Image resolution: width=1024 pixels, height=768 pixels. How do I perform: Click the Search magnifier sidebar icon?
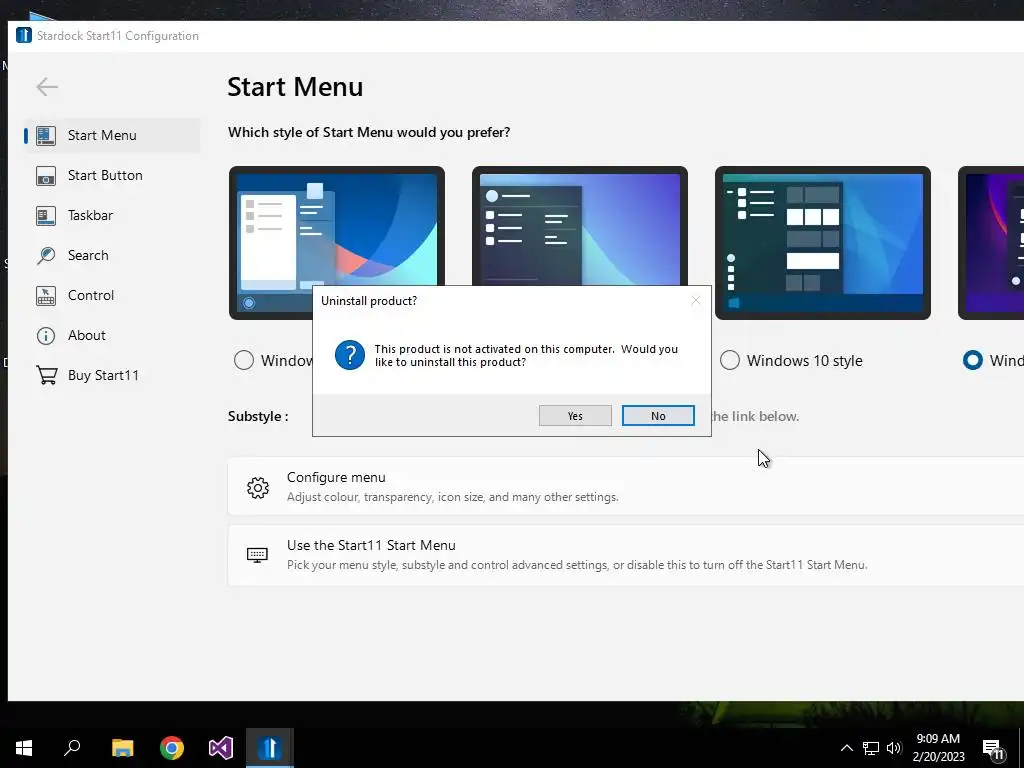46,255
